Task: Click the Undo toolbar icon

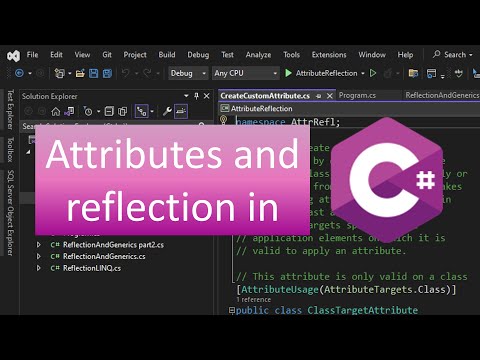Action: point(125,73)
